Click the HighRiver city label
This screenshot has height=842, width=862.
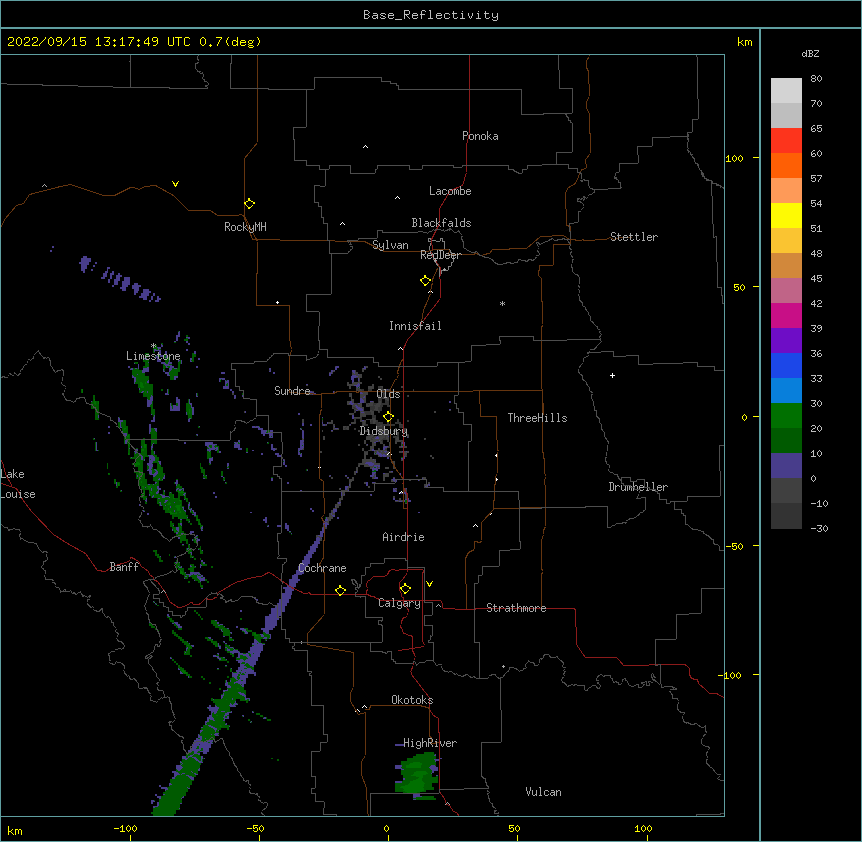430,743
